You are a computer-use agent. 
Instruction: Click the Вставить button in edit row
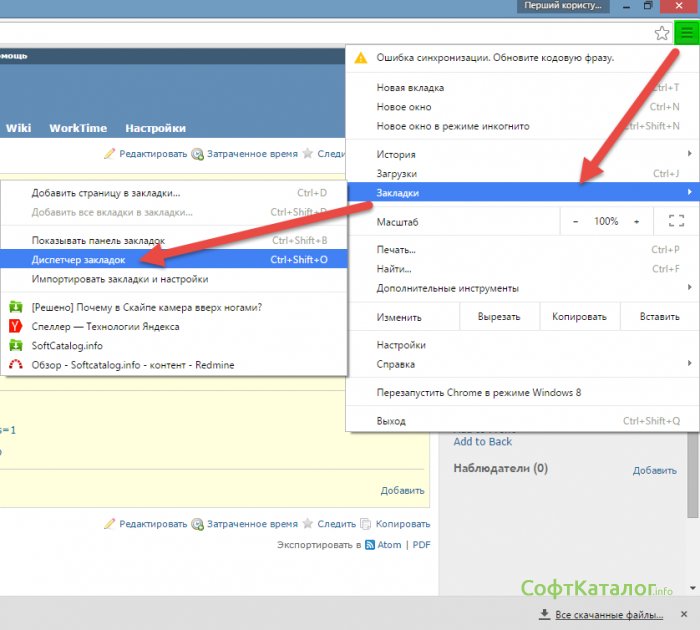click(659, 316)
